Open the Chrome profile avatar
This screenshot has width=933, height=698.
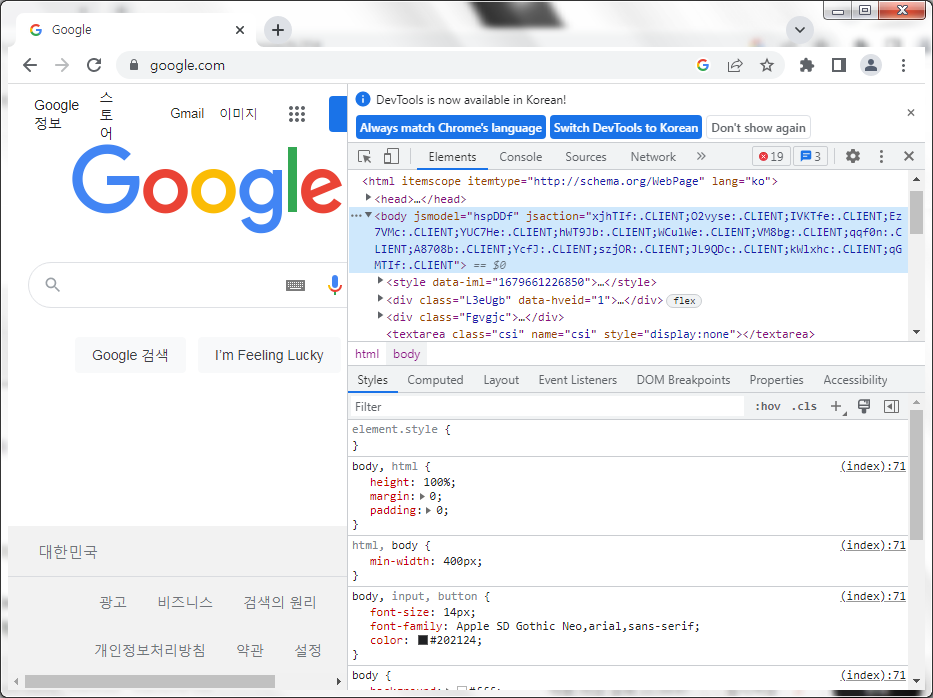[x=871, y=65]
